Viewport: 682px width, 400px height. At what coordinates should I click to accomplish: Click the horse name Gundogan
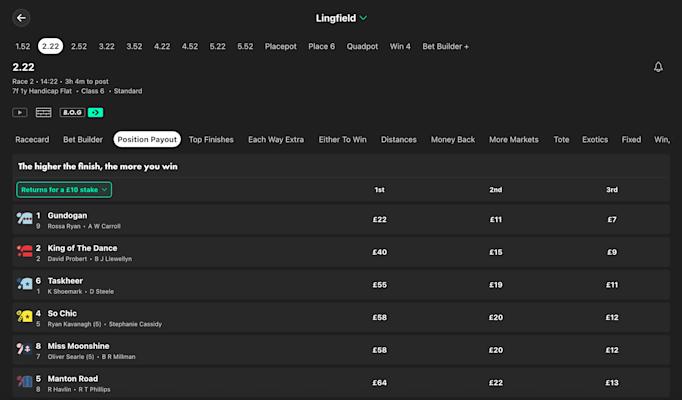pos(67,216)
